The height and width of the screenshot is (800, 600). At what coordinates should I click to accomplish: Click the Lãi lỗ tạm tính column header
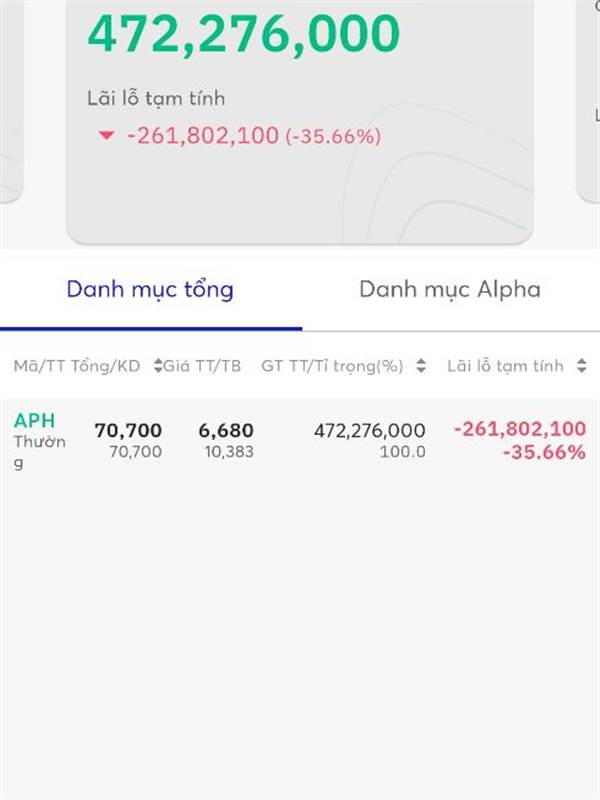[506, 366]
